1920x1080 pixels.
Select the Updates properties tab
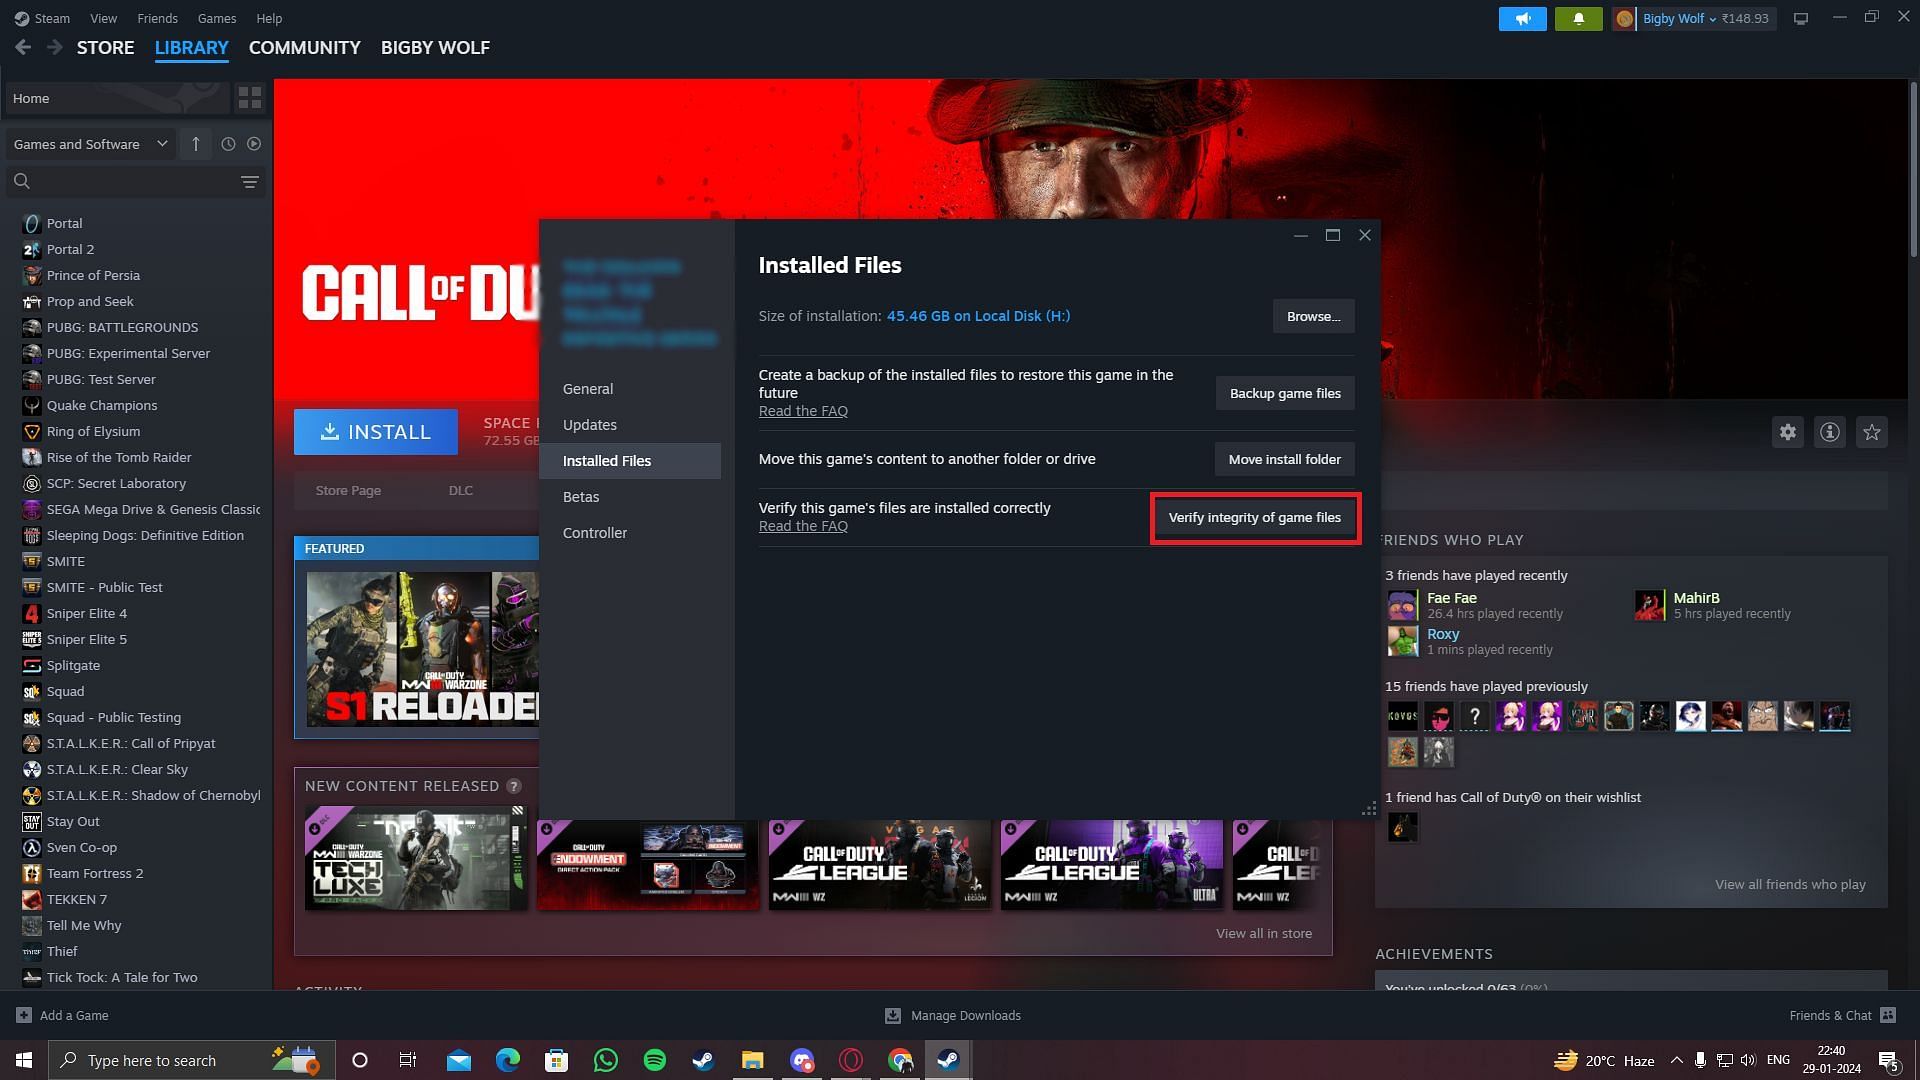(x=630, y=425)
